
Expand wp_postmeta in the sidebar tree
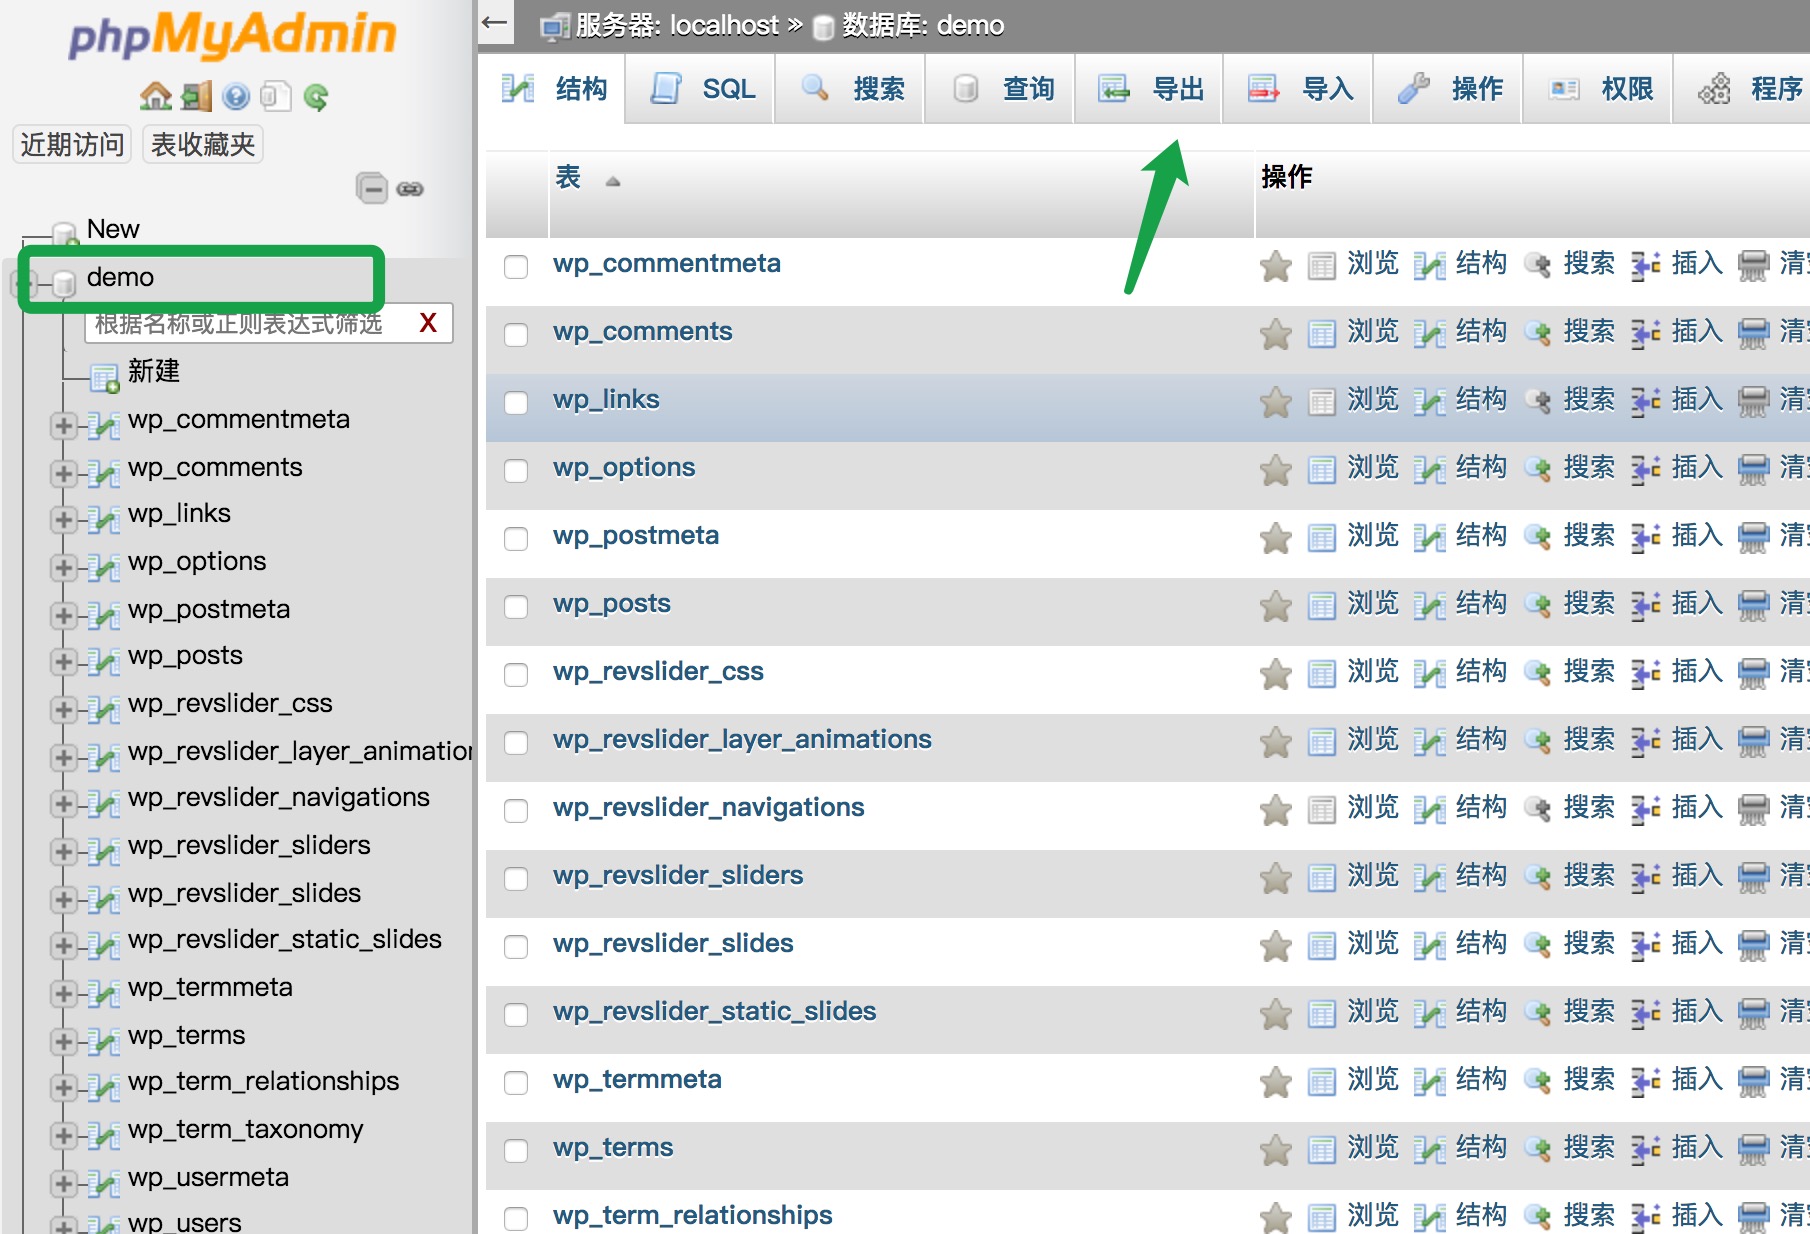63,615
